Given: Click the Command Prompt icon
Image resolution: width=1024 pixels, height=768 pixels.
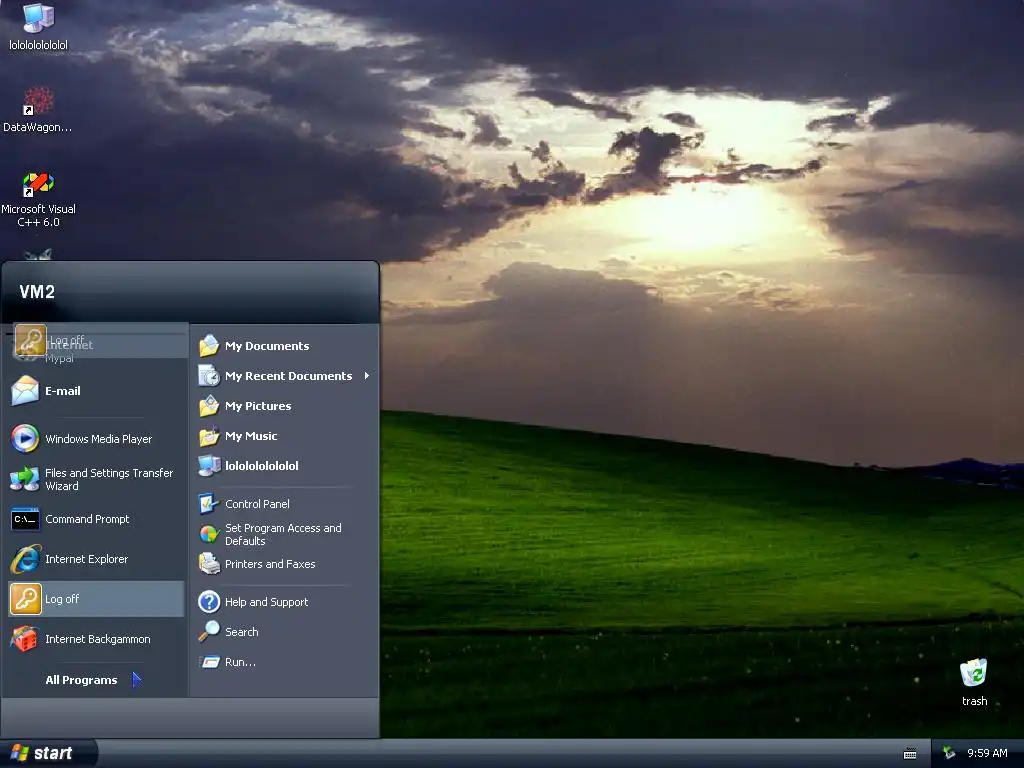Looking at the screenshot, I should pyautogui.click(x=25, y=519).
